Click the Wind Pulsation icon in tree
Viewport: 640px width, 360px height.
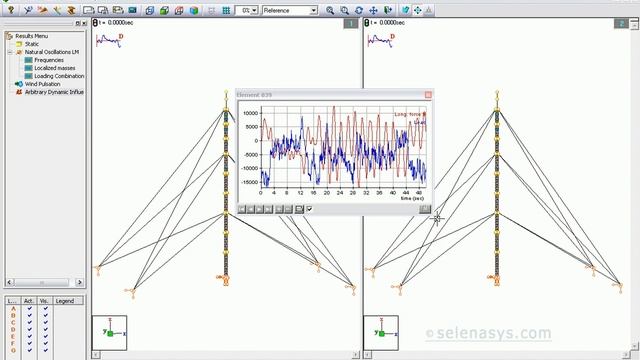pos(19,84)
